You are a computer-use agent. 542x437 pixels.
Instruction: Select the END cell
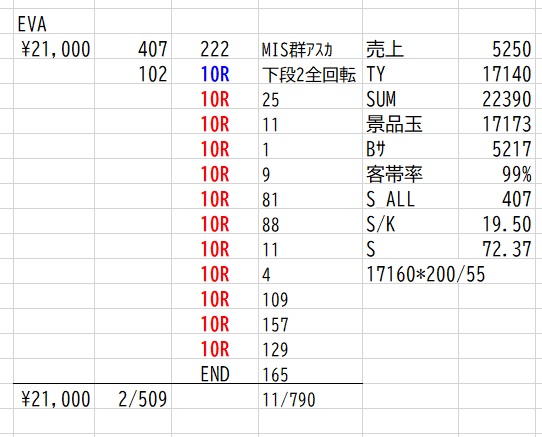tap(215, 374)
